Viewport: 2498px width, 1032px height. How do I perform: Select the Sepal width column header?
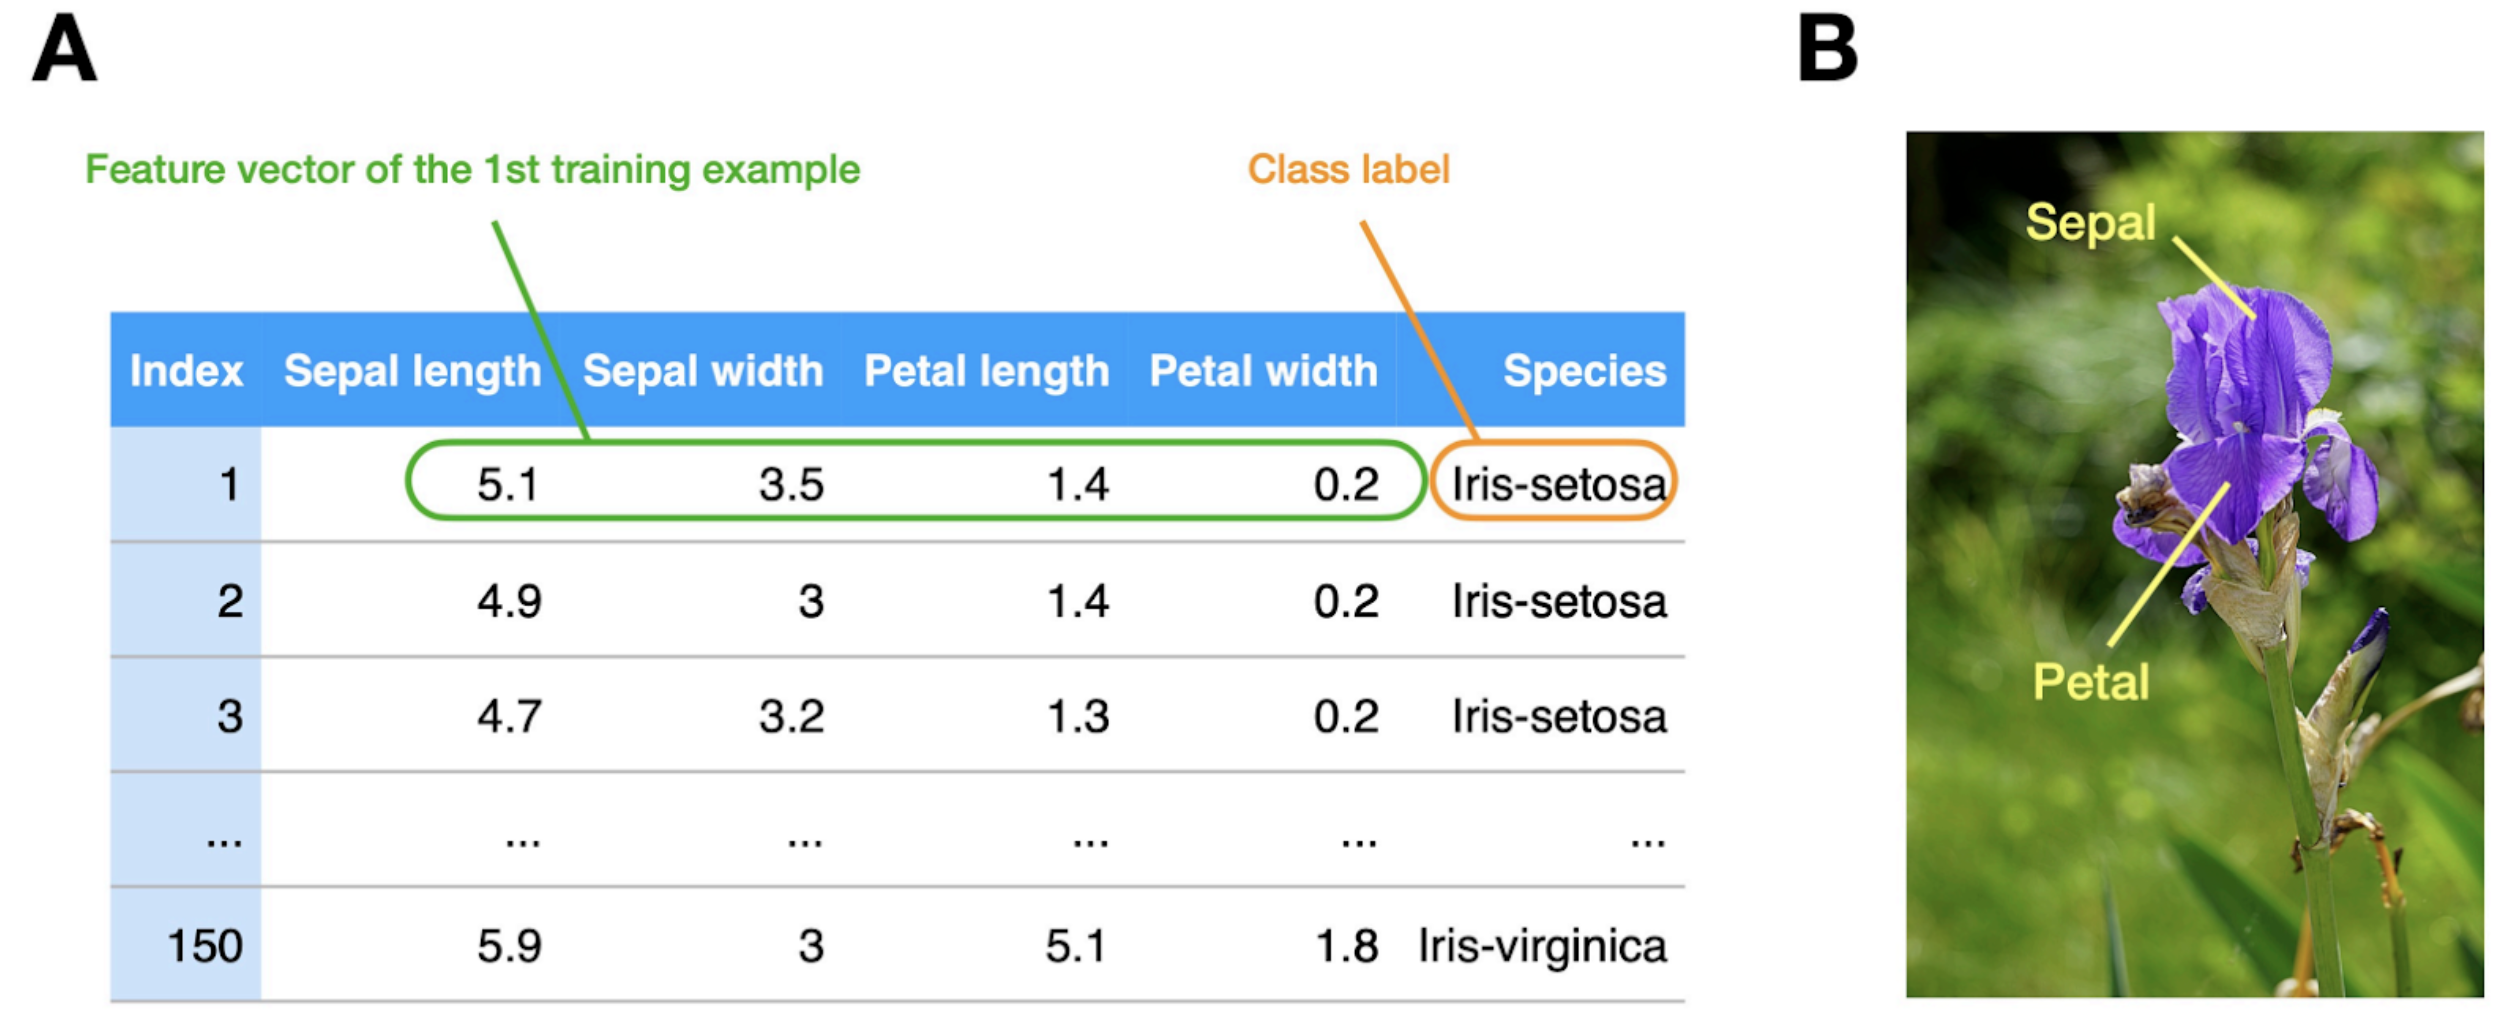[x=703, y=371]
